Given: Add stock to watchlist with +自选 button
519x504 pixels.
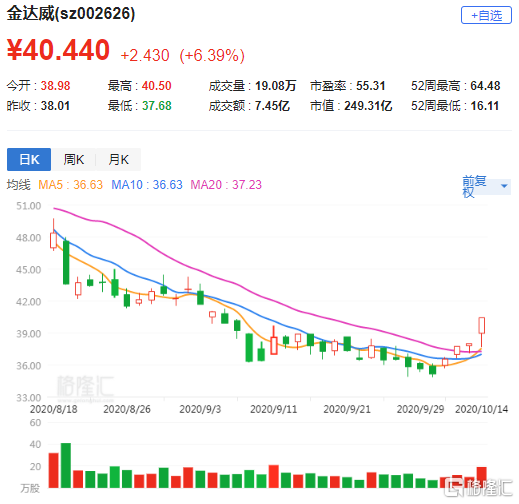Looking at the screenshot, I should click(486, 15).
